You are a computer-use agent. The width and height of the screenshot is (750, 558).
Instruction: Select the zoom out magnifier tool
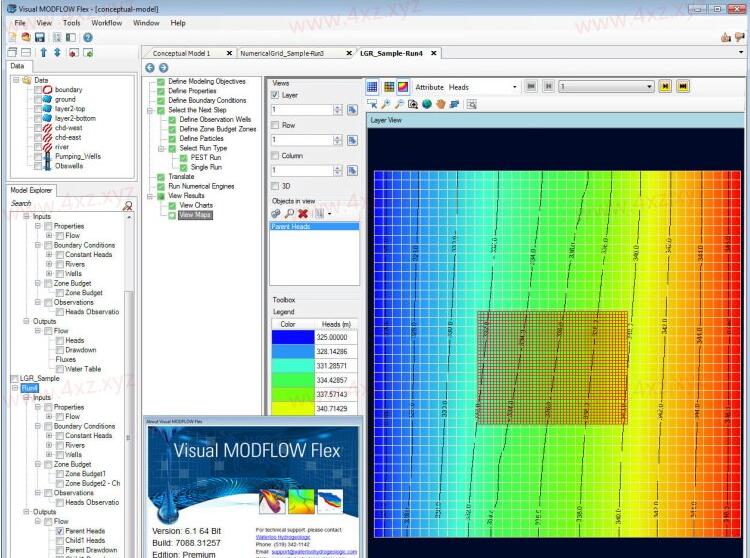(399, 104)
